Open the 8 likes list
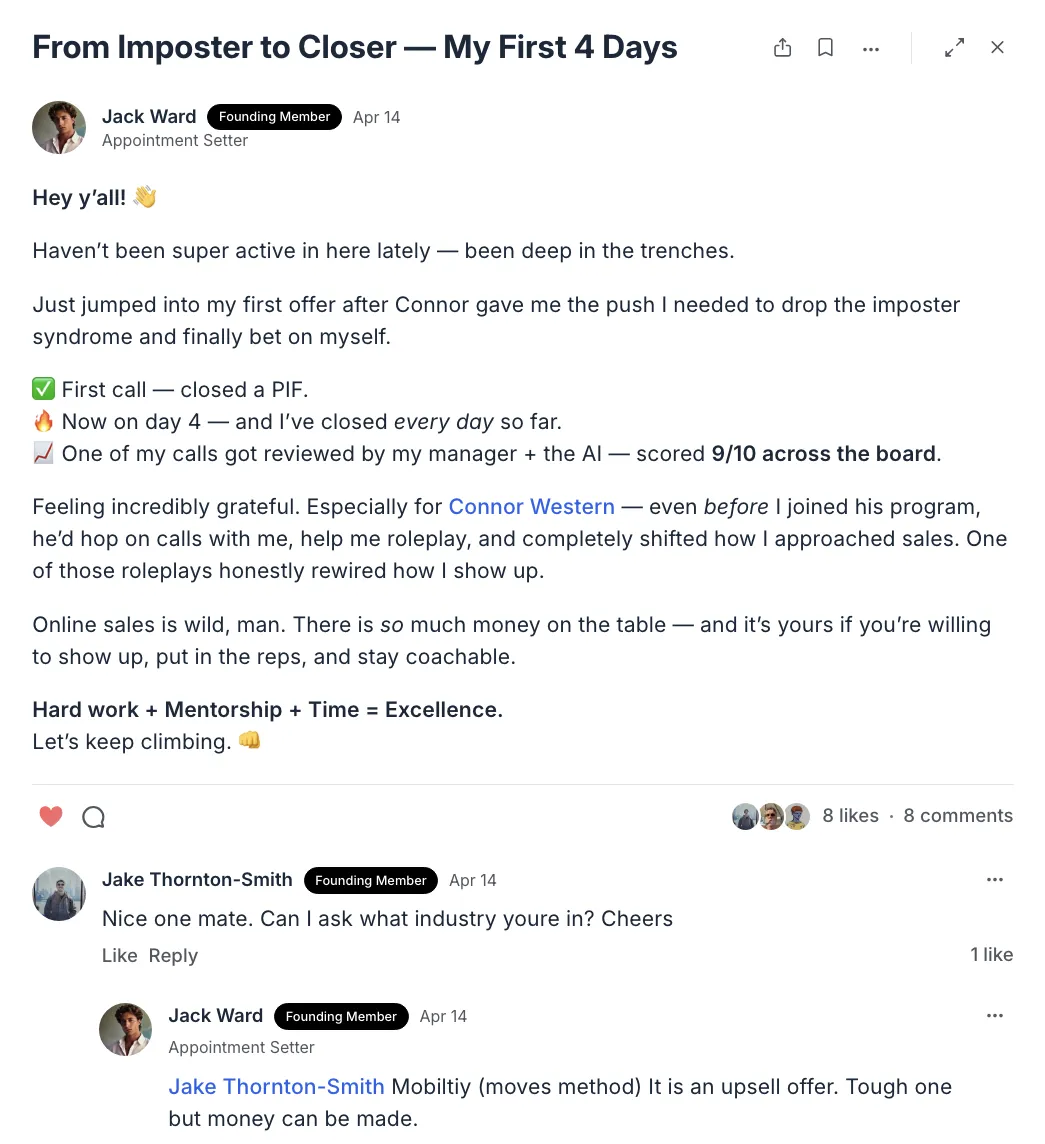This screenshot has width=1045, height=1144. pyautogui.click(x=850, y=816)
